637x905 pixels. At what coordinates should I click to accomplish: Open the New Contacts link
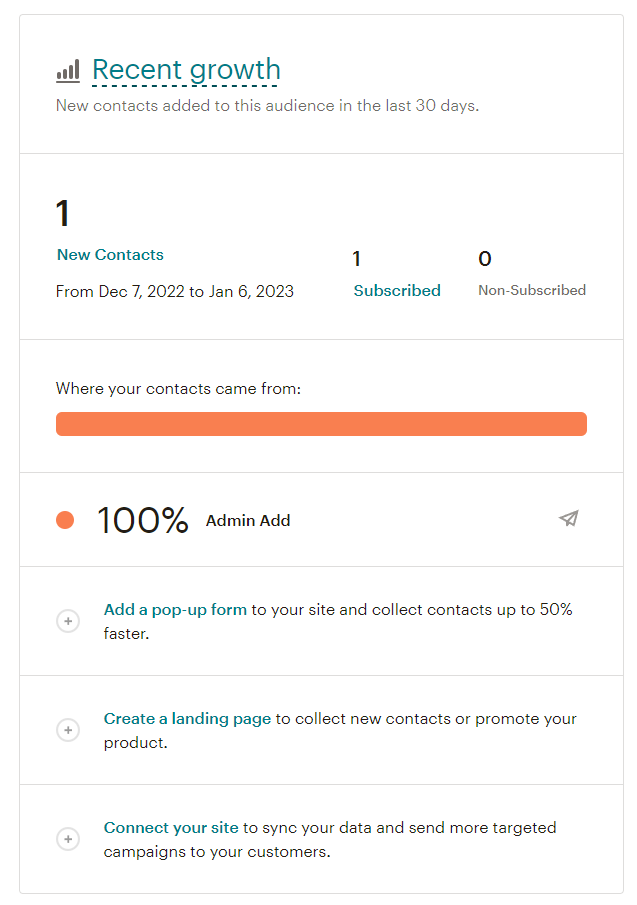click(x=110, y=255)
